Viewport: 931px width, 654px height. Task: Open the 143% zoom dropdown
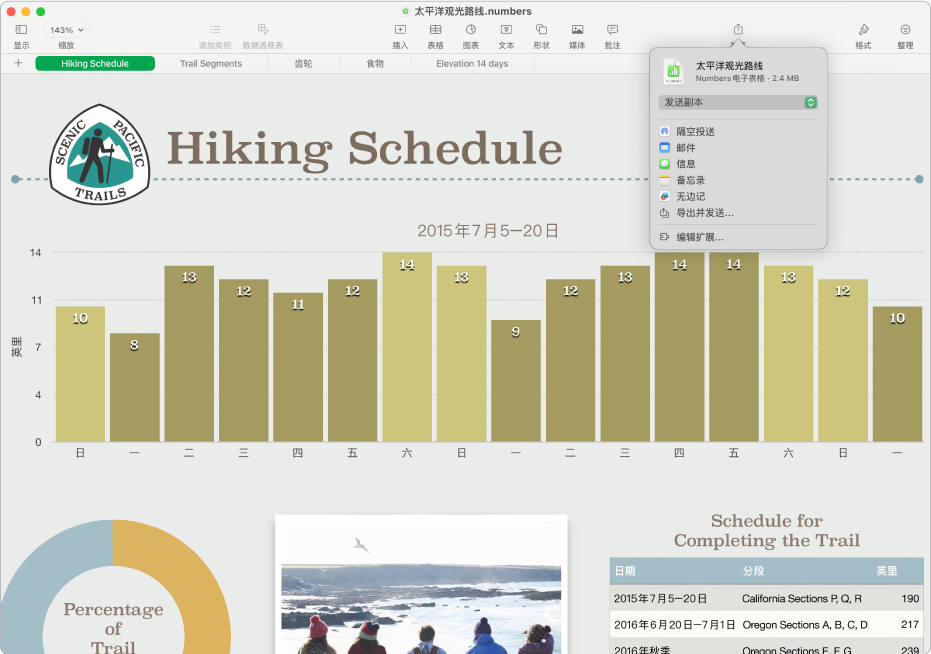pos(67,31)
